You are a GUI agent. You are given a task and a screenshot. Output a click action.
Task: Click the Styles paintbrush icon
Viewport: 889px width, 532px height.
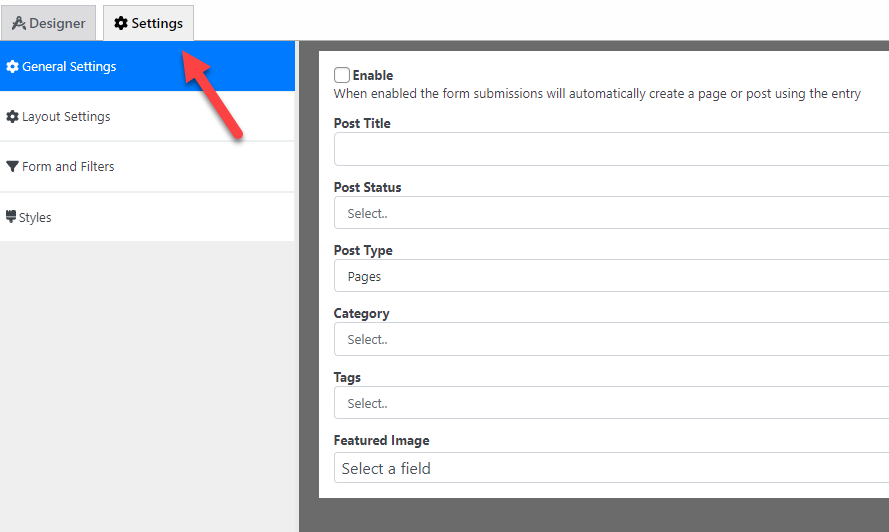coord(11,217)
